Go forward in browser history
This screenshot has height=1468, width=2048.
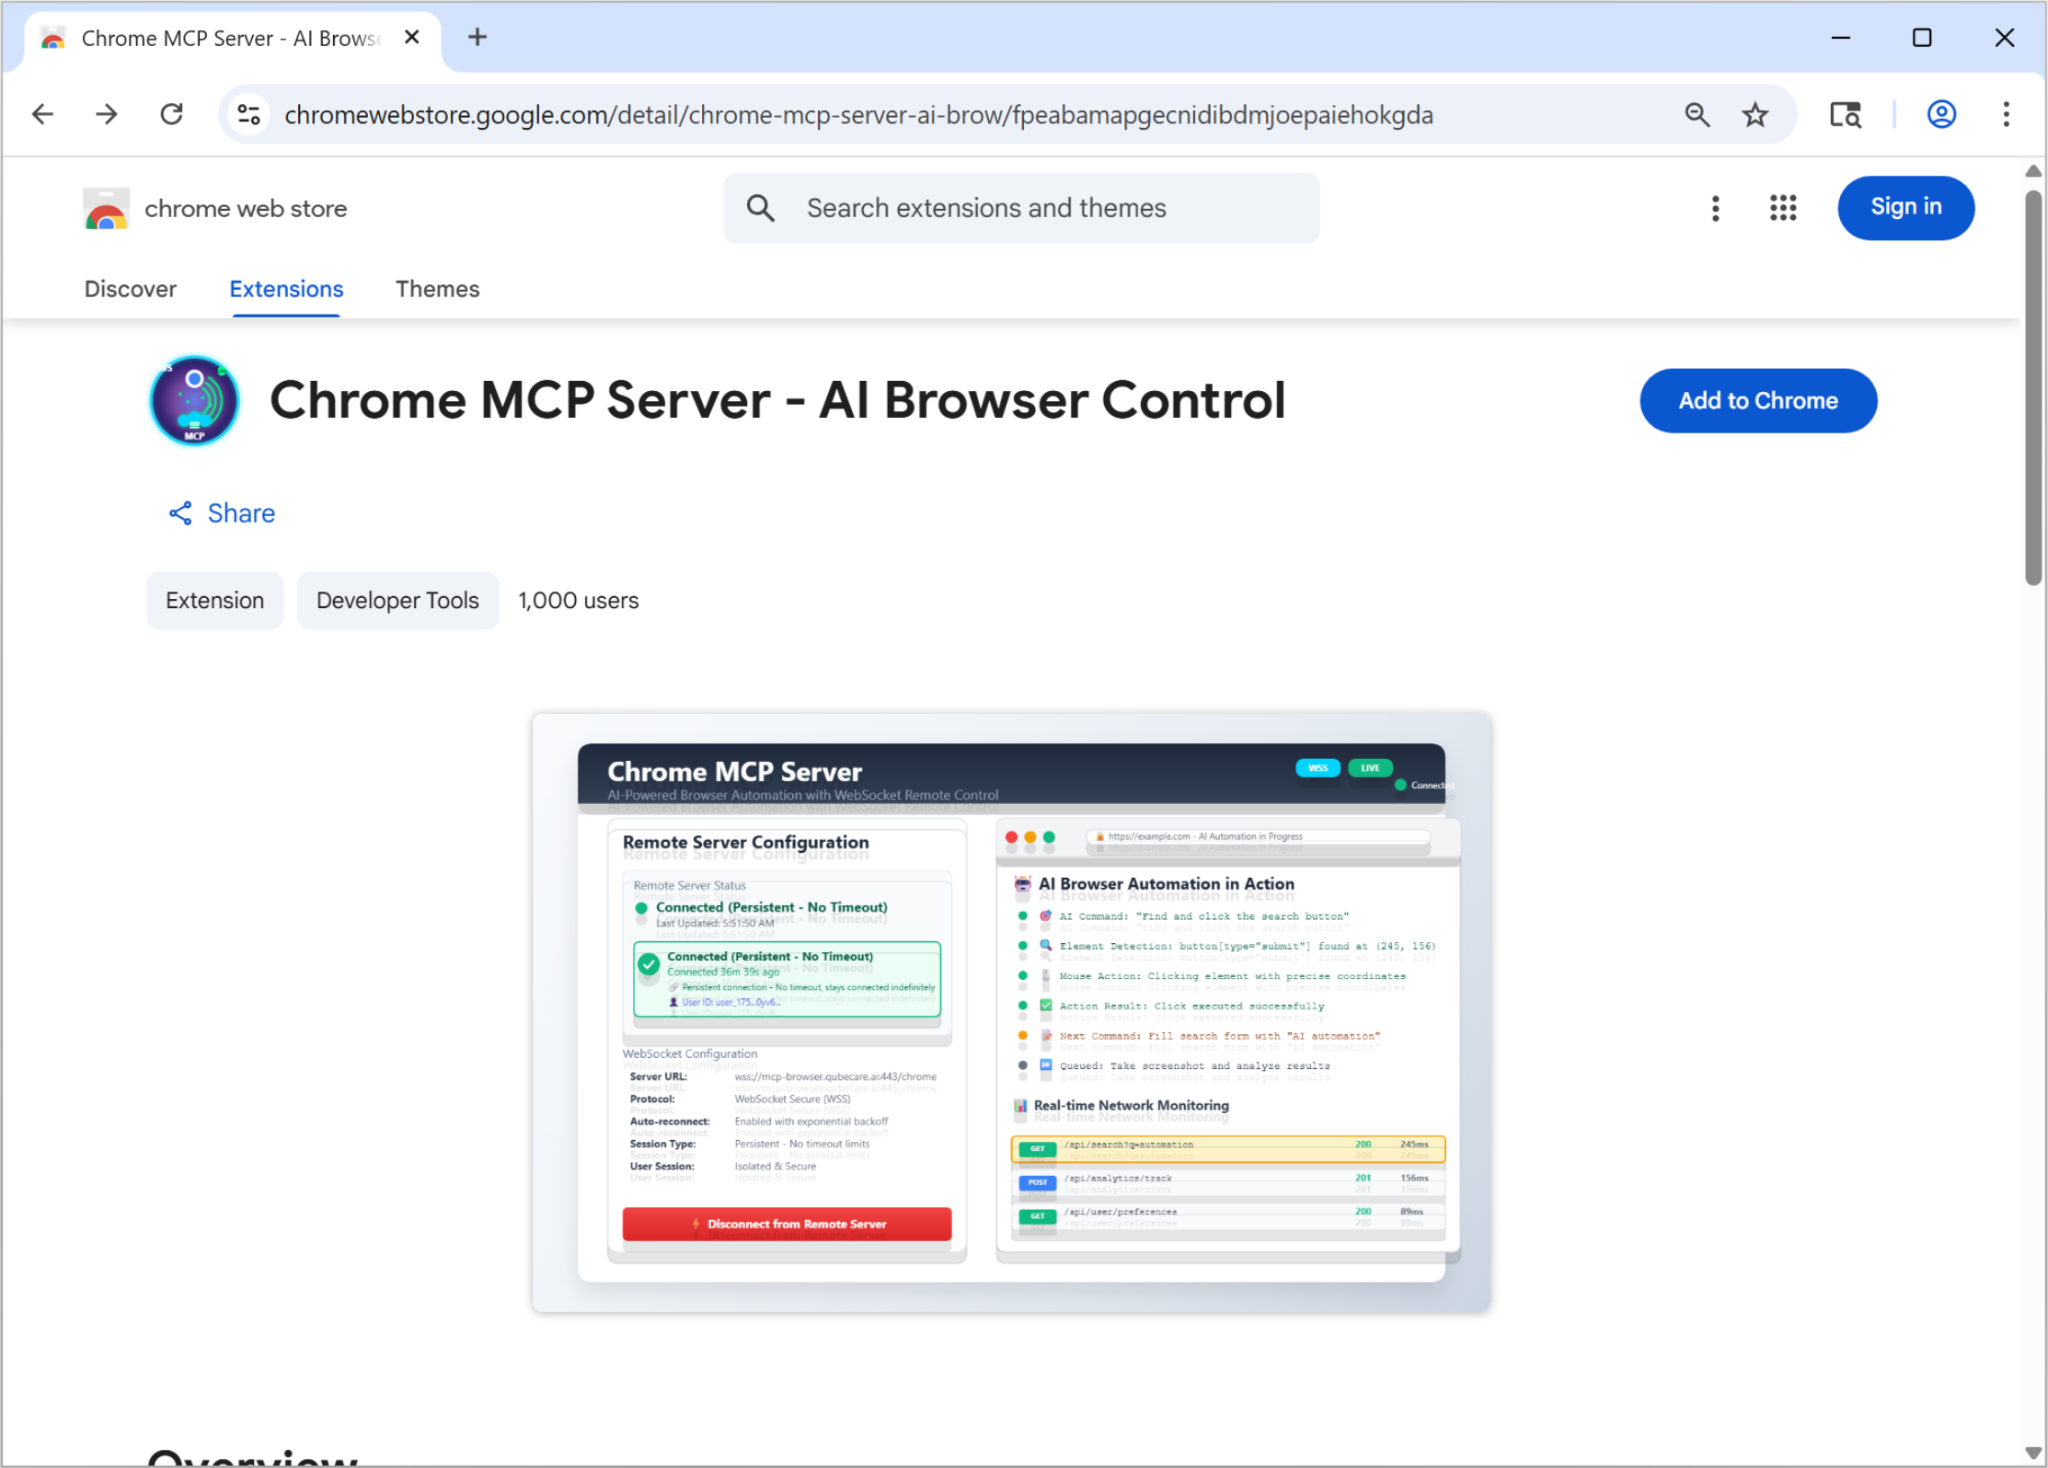point(107,115)
